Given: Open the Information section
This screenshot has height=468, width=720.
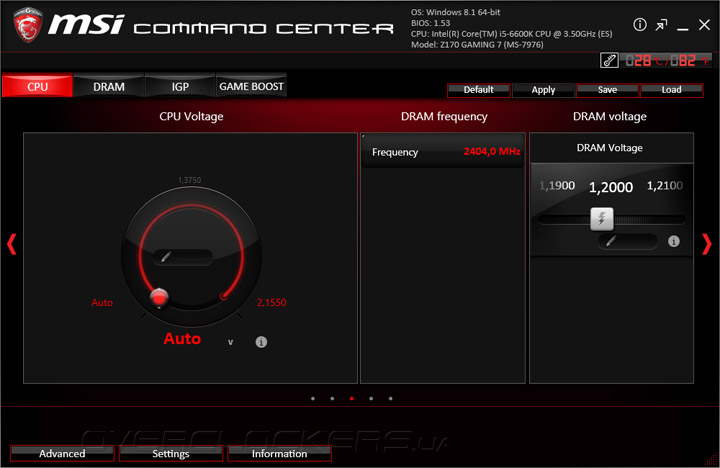Looking at the screenshot, I should [279, 453].
